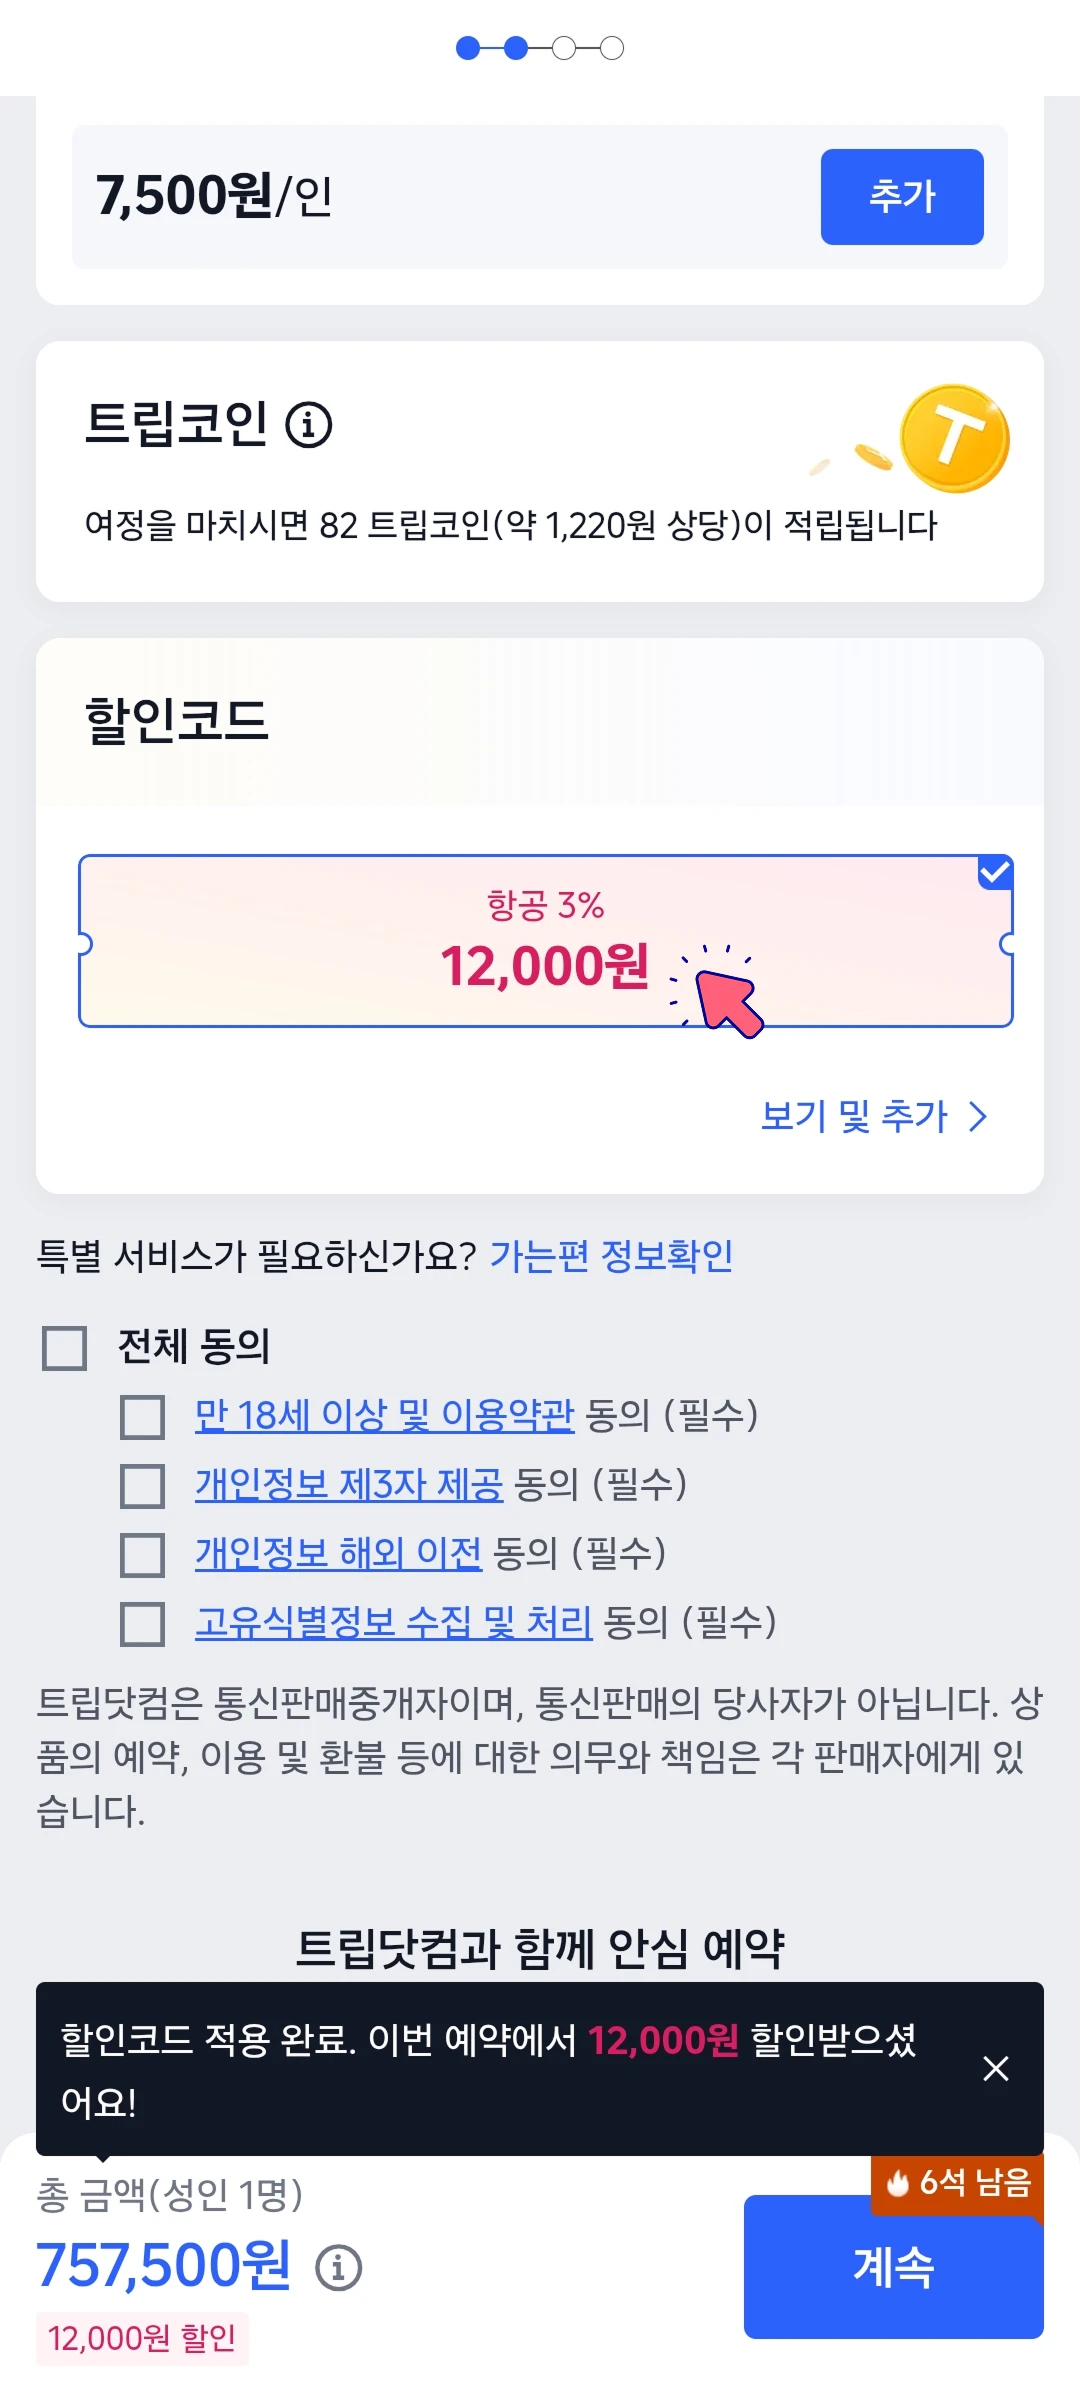Image resolution: width=1080 pixels, height=2402 pixels.
Task: Tap the first progress step dot
Action: click(468, 48)
